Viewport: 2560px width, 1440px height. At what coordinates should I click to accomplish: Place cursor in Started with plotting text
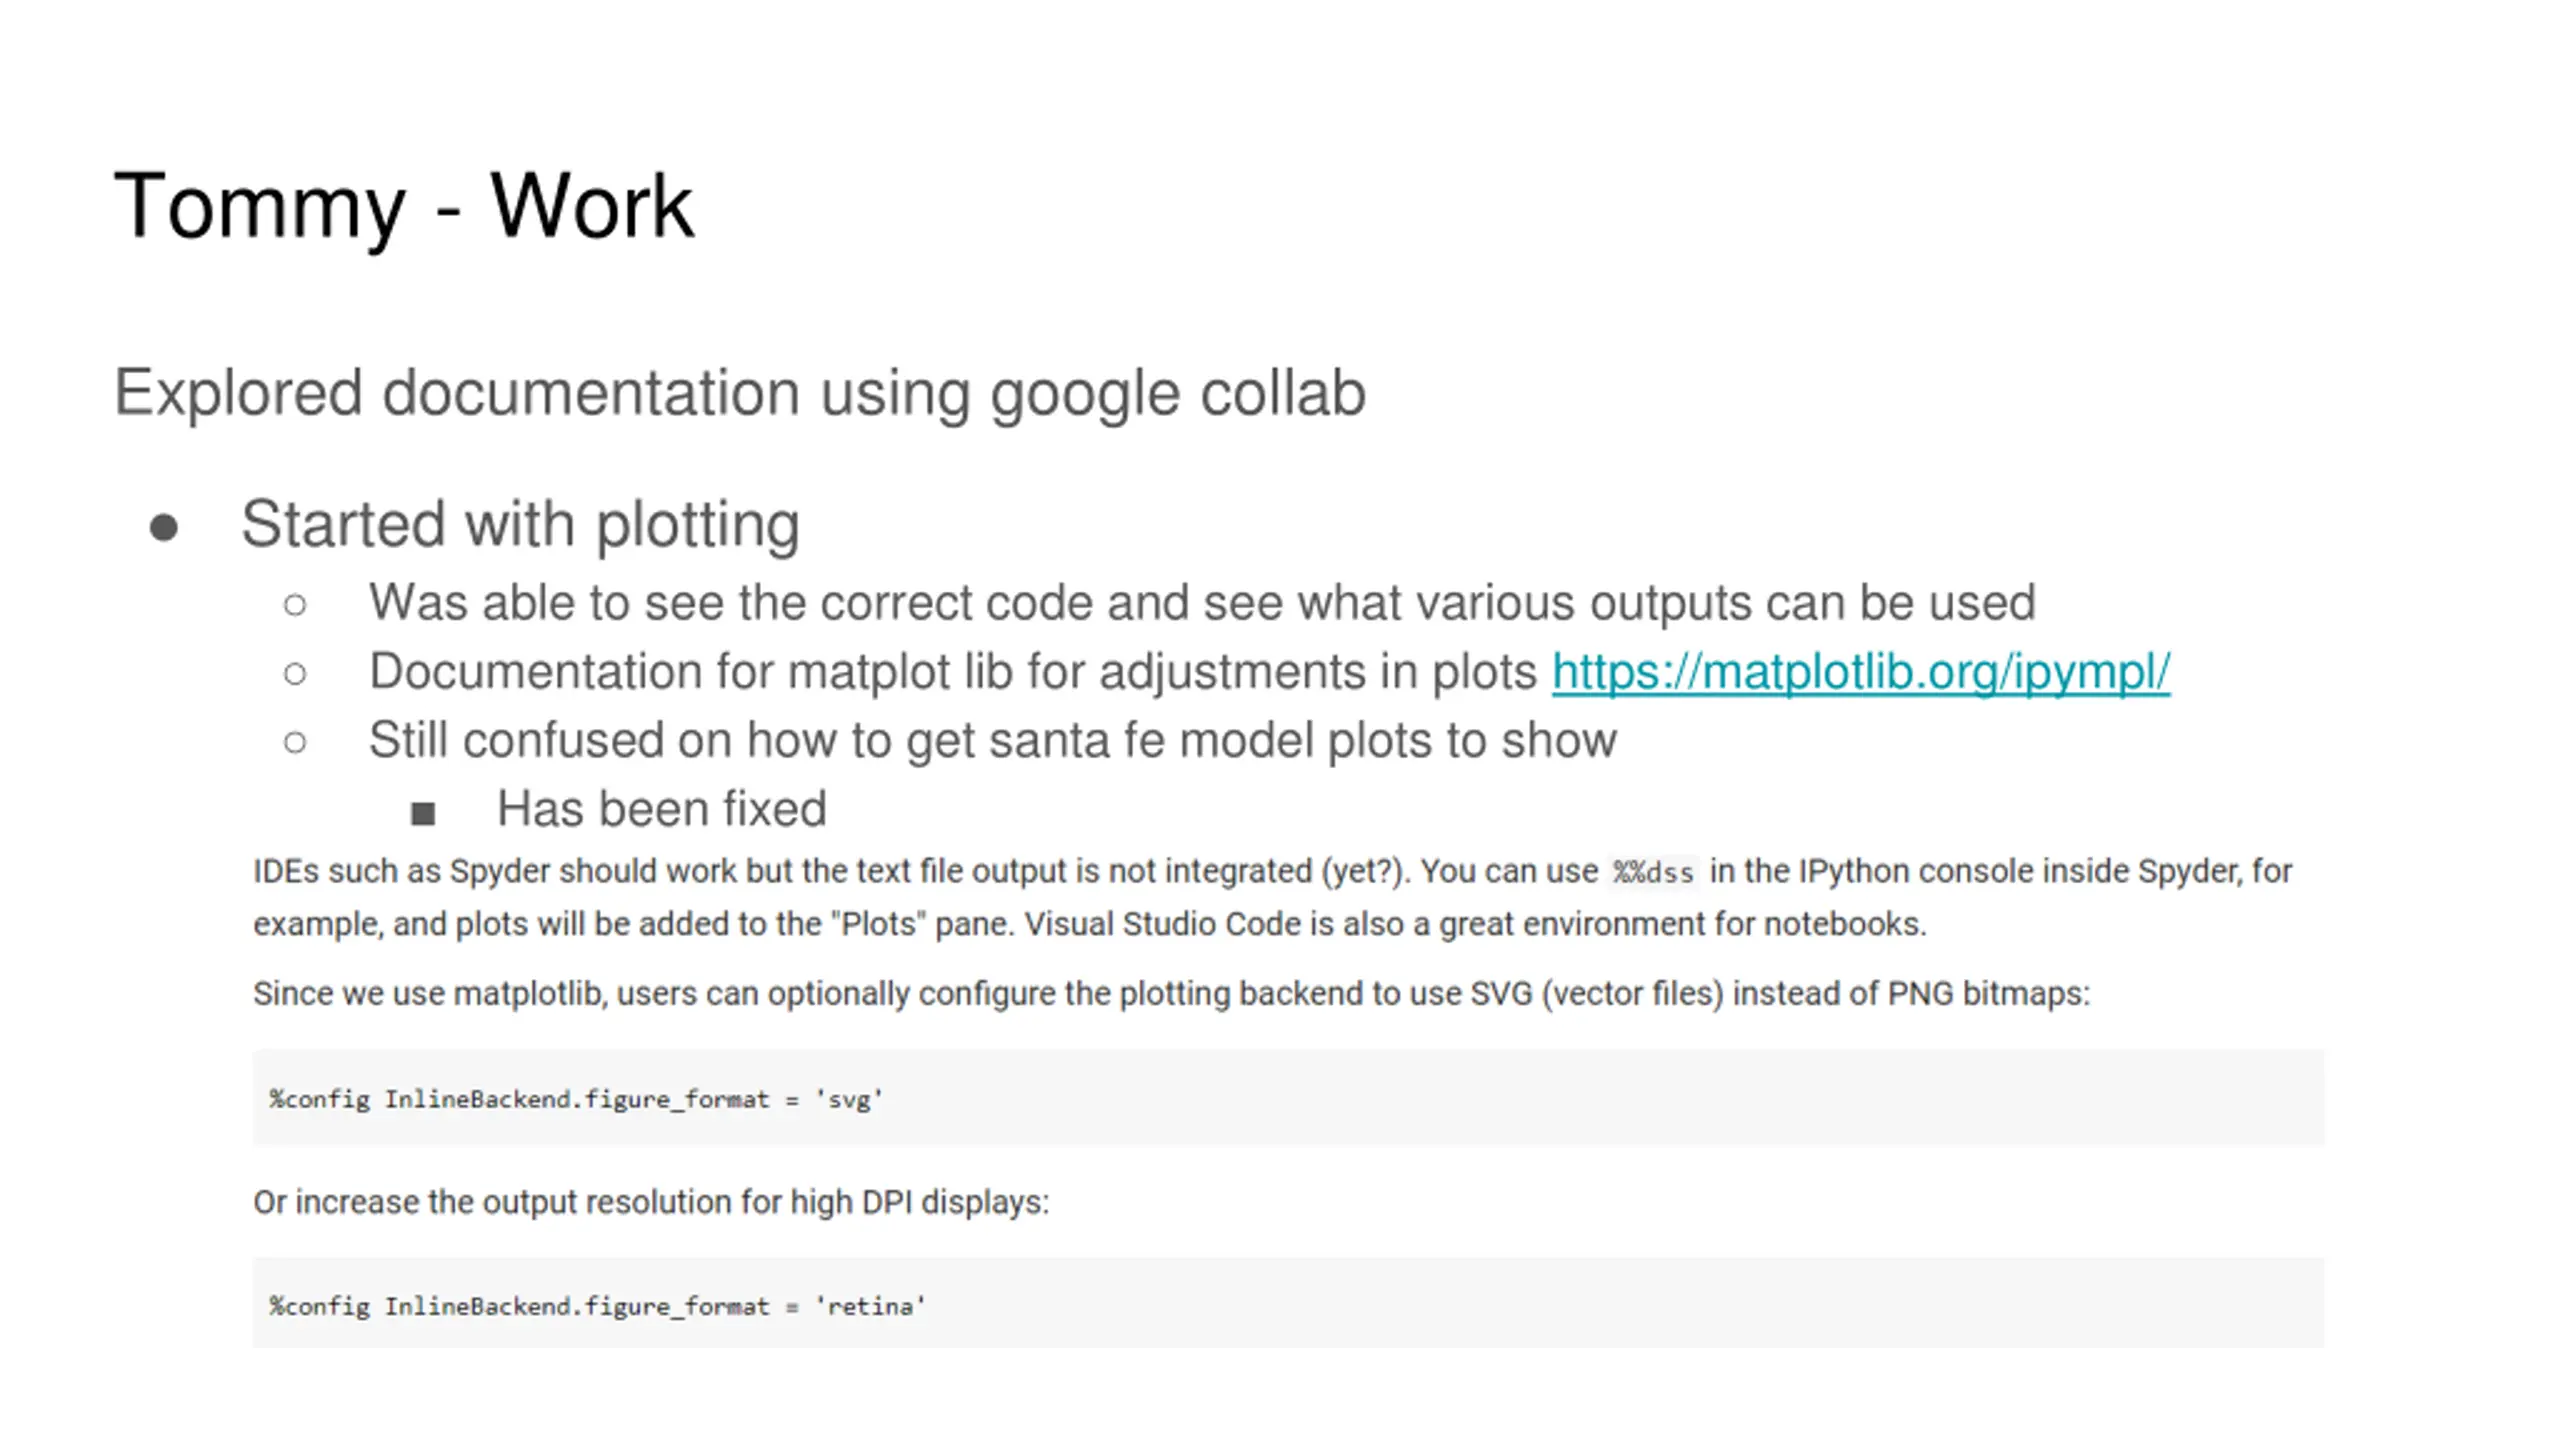tap(520, 525)
